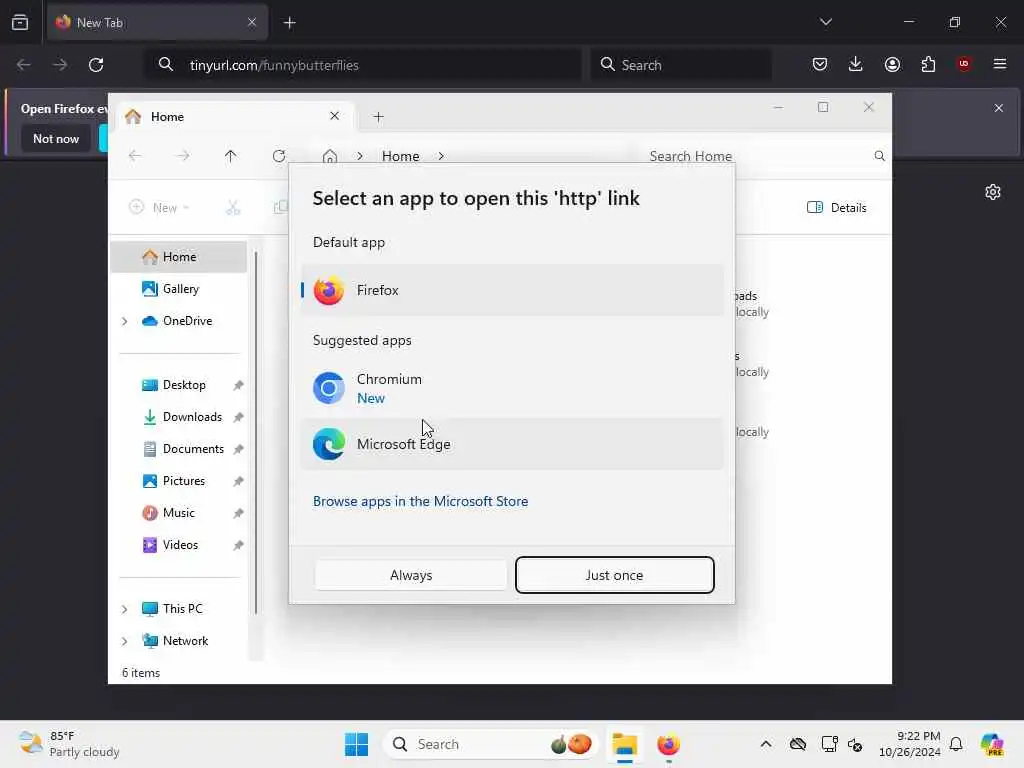Screen dimensions: 1024x768
Task: Open OneDrive in the navigation pane
Action: [x=179, y=321]
